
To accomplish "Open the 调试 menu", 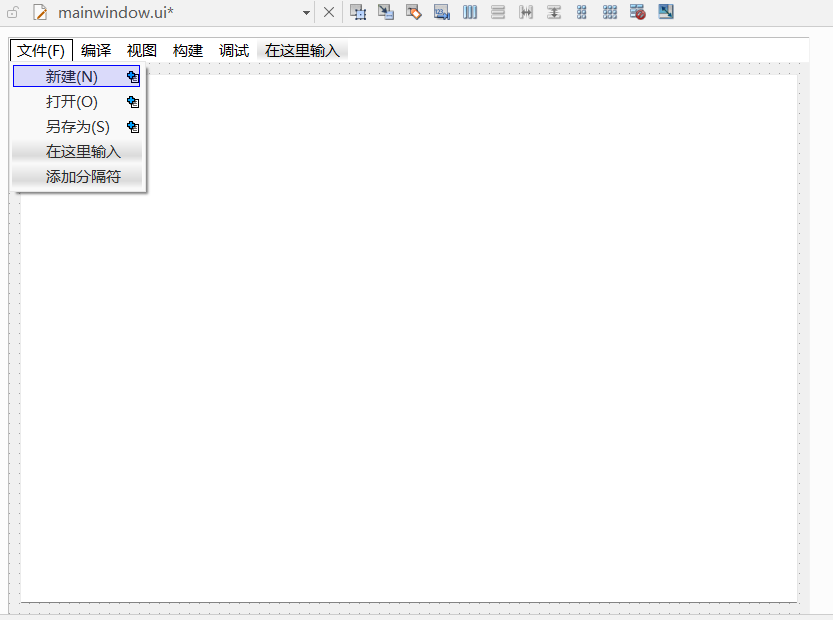I will click(x=234, y=51).
